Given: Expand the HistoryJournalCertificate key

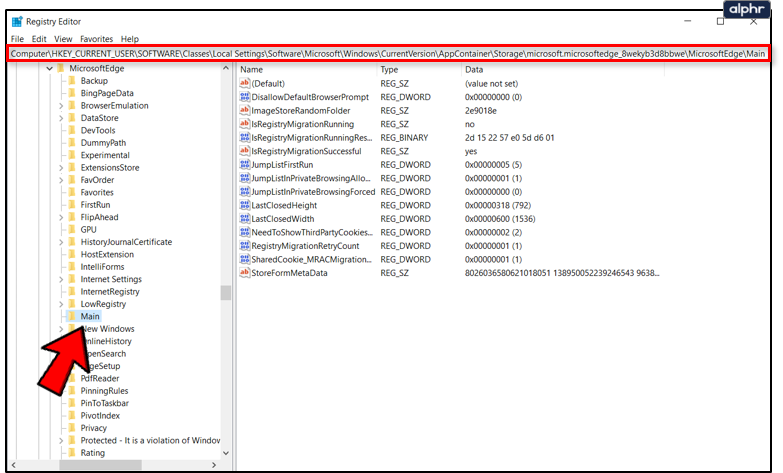Looking at the screenshot, I should click(x=61, y=242).
